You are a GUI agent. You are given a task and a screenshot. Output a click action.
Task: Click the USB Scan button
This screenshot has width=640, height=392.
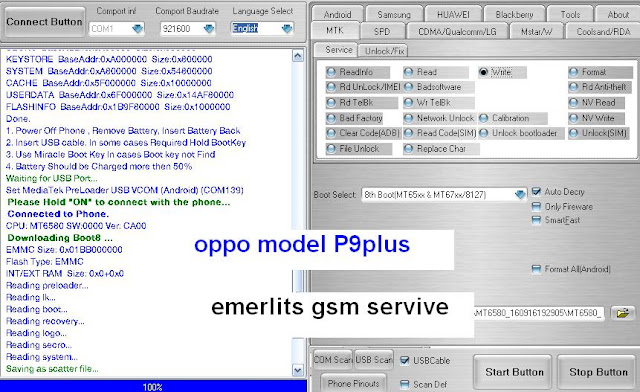[373, 360]
